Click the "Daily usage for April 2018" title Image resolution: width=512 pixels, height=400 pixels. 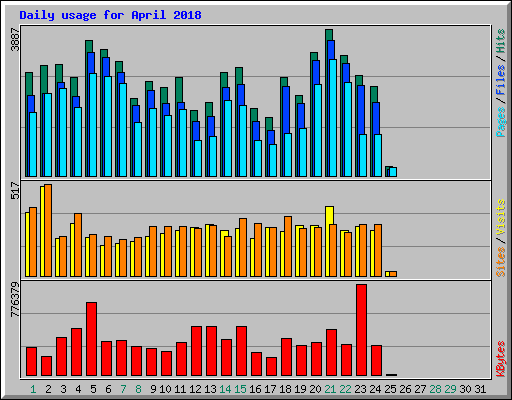point(110,15)
